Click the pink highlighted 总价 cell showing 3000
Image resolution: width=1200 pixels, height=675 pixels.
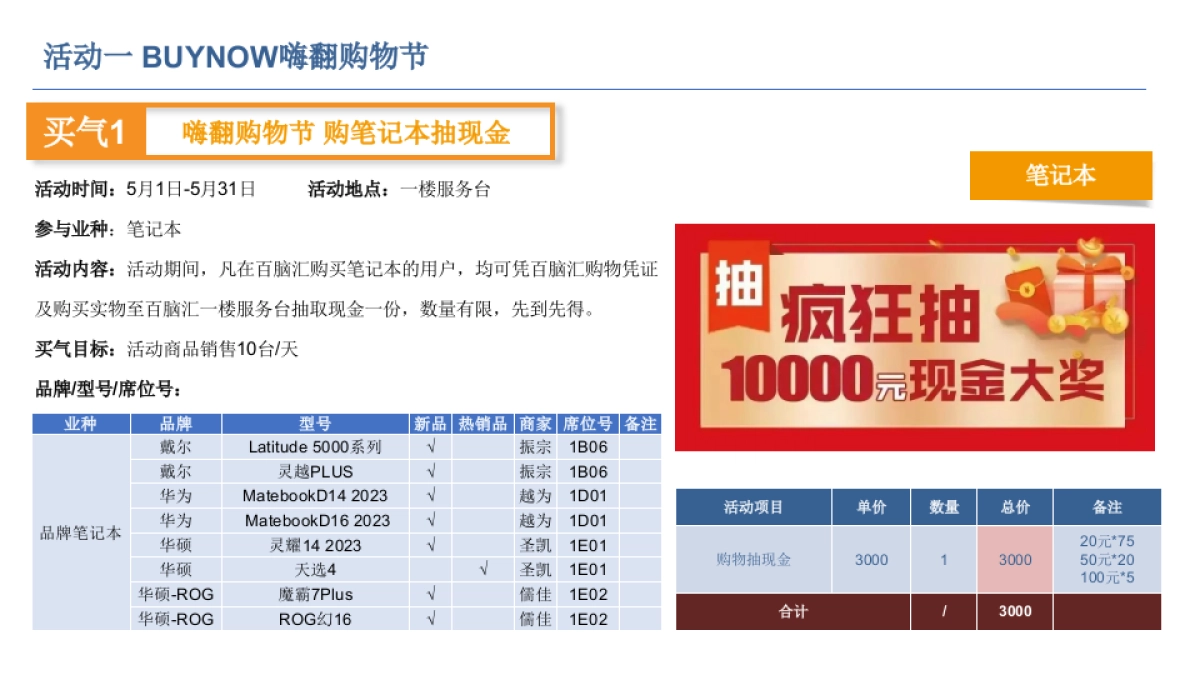pyautogui.click(x=1015, y=560)
